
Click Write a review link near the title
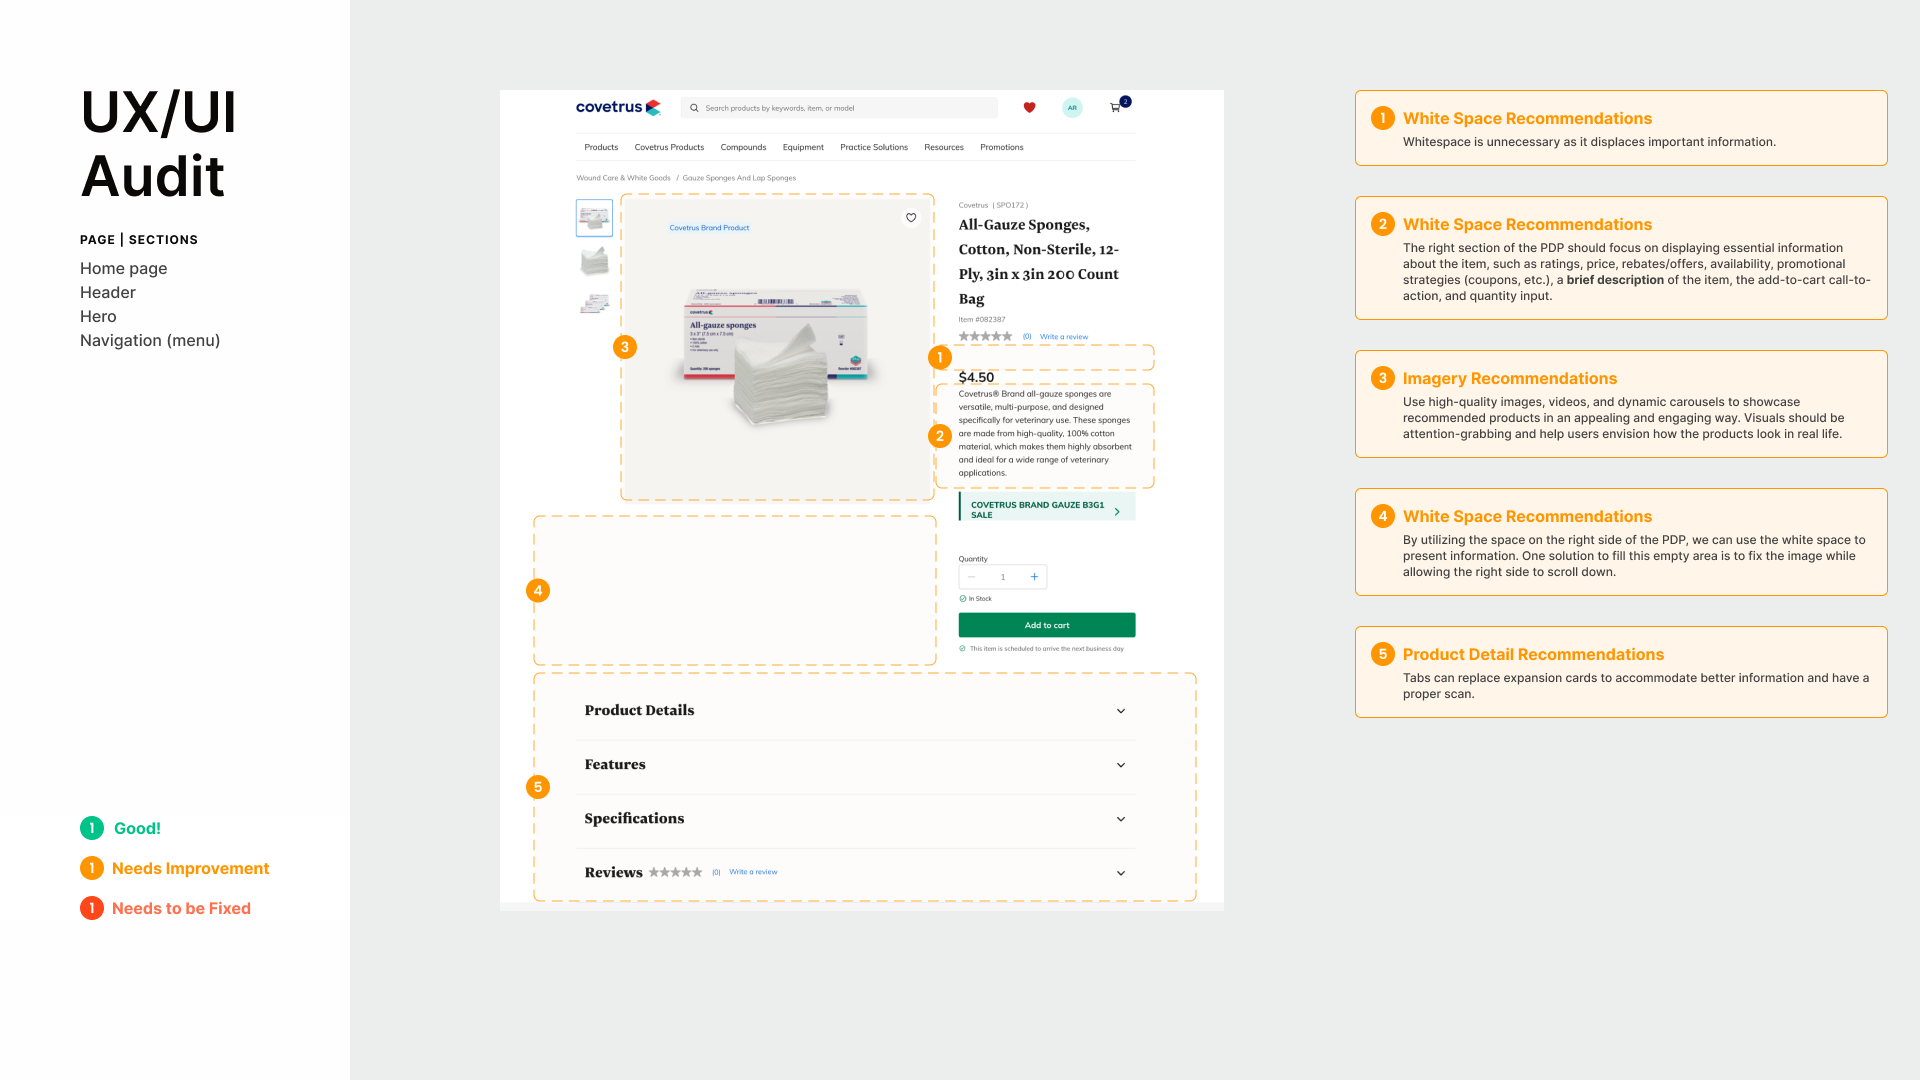(1064, 337)
